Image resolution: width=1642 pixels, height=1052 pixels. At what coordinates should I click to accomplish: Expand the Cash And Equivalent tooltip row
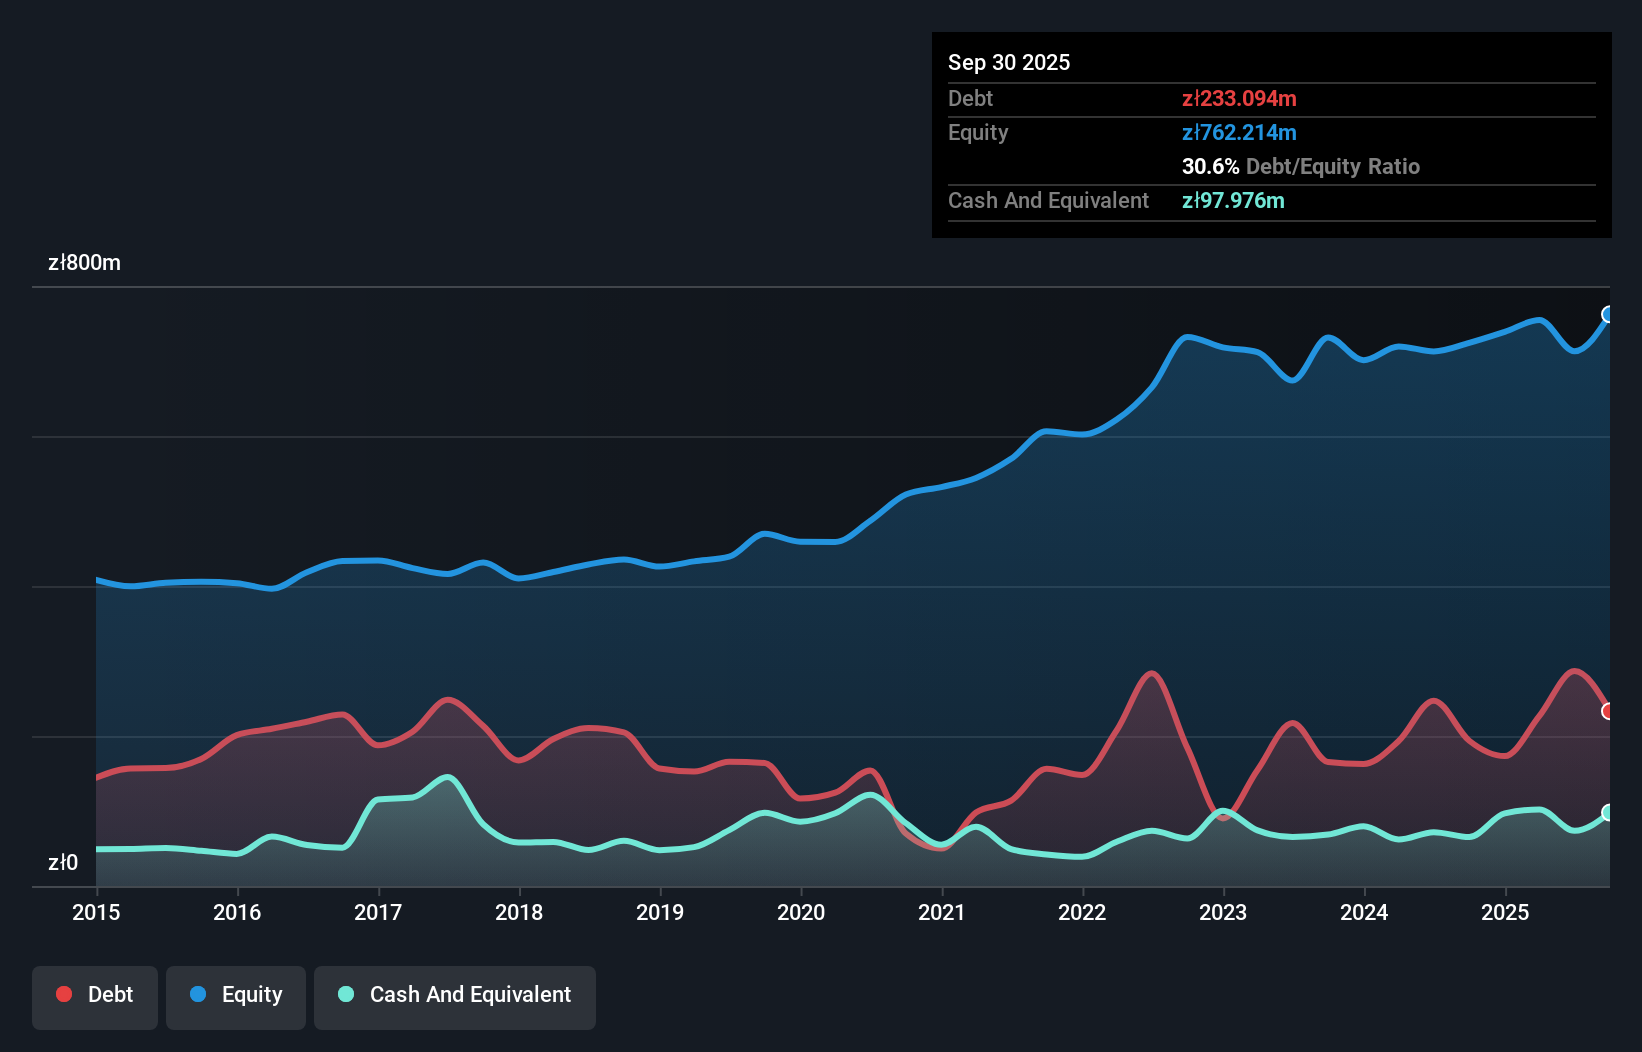[x=1048, y=200]
